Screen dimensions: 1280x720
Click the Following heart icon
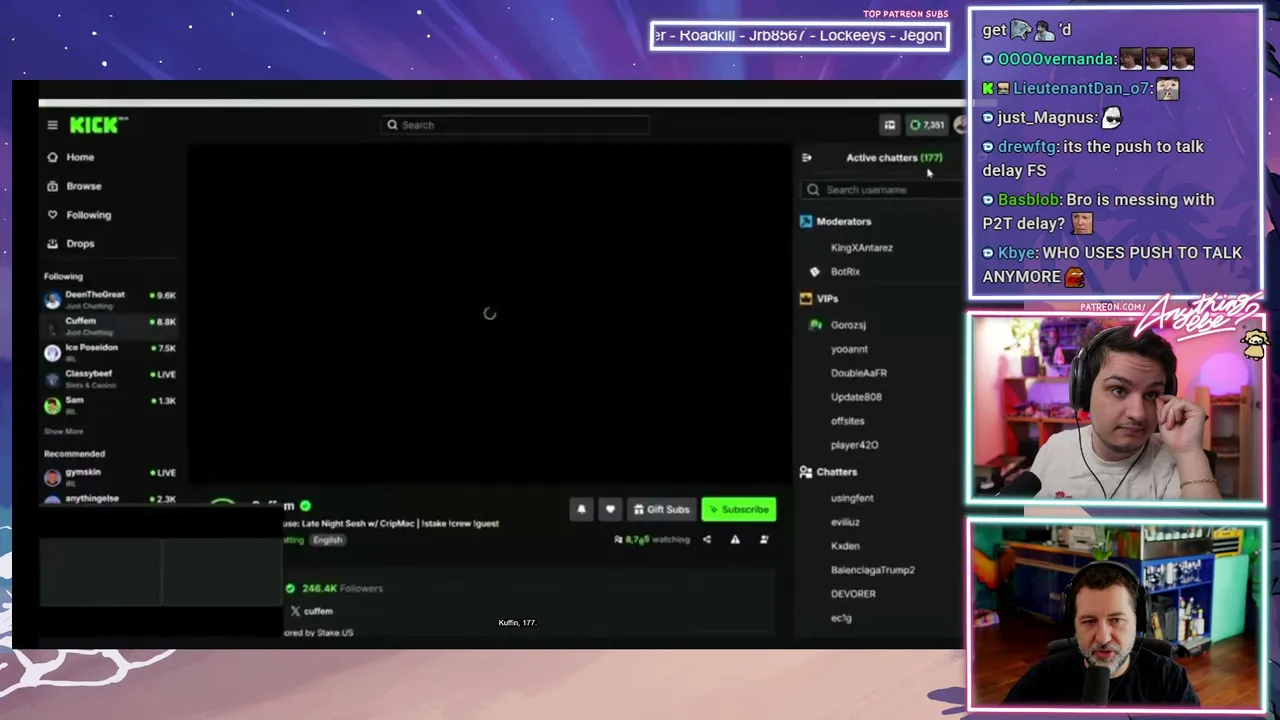pyautogui.click(x=53, y=215)
